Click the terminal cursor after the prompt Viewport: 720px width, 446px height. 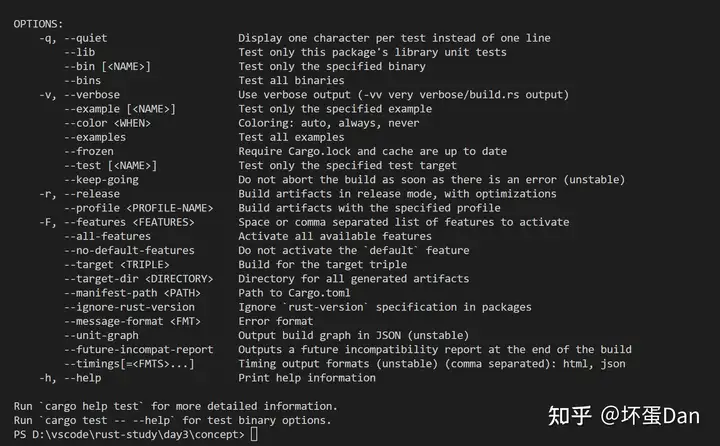click(x=254, y=434)
